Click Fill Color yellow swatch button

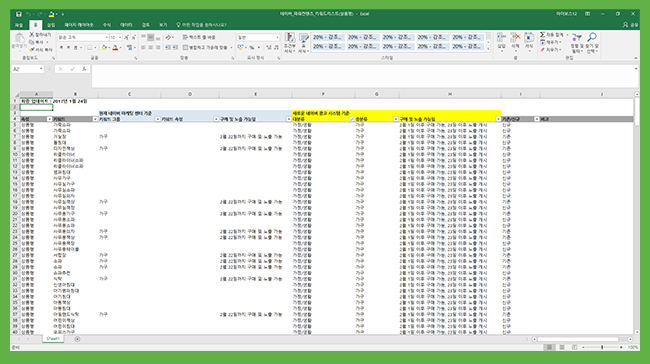pyautogui.click(x=104, y=48)
